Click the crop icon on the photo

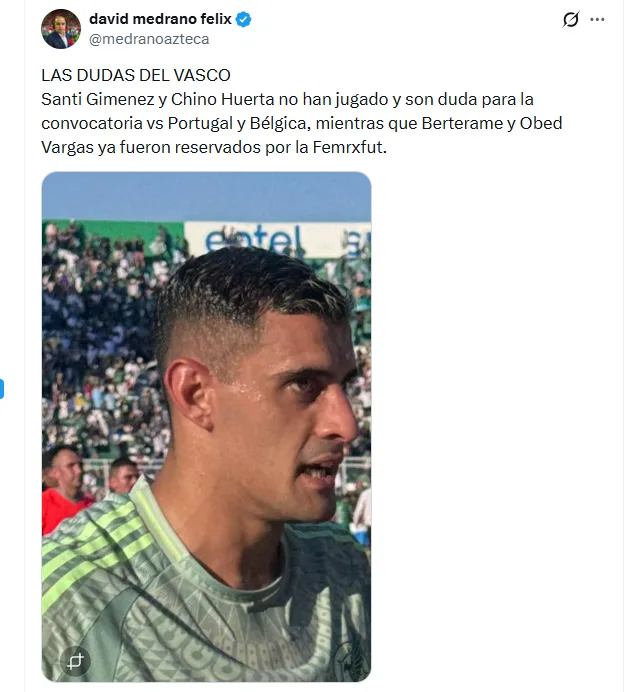pos(75,661)
